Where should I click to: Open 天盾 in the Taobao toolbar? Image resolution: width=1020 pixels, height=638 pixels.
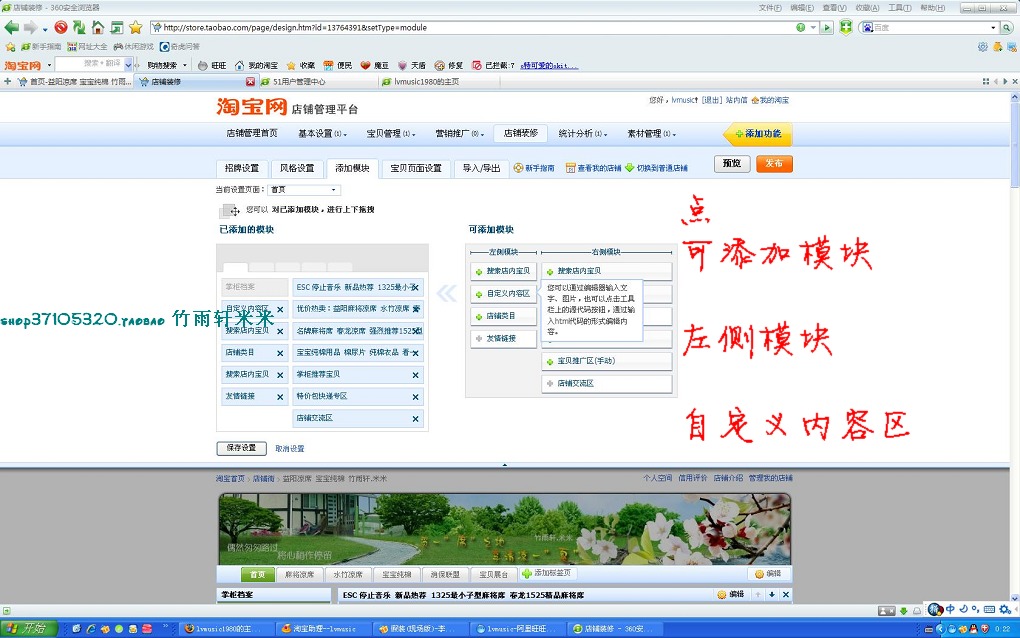412,66
